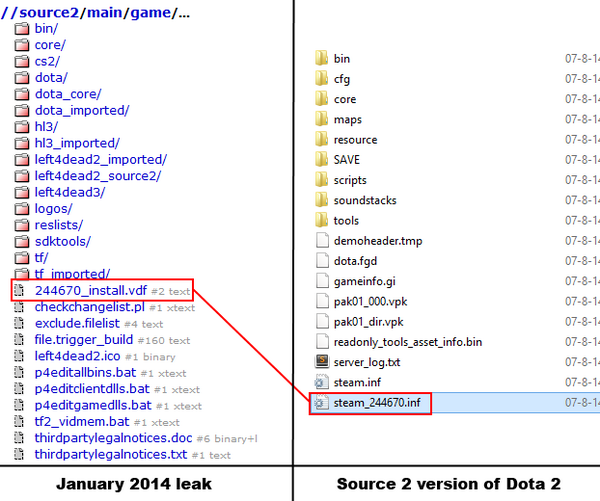
Task: Select the resource folder icon
Action: pos(321,140)
